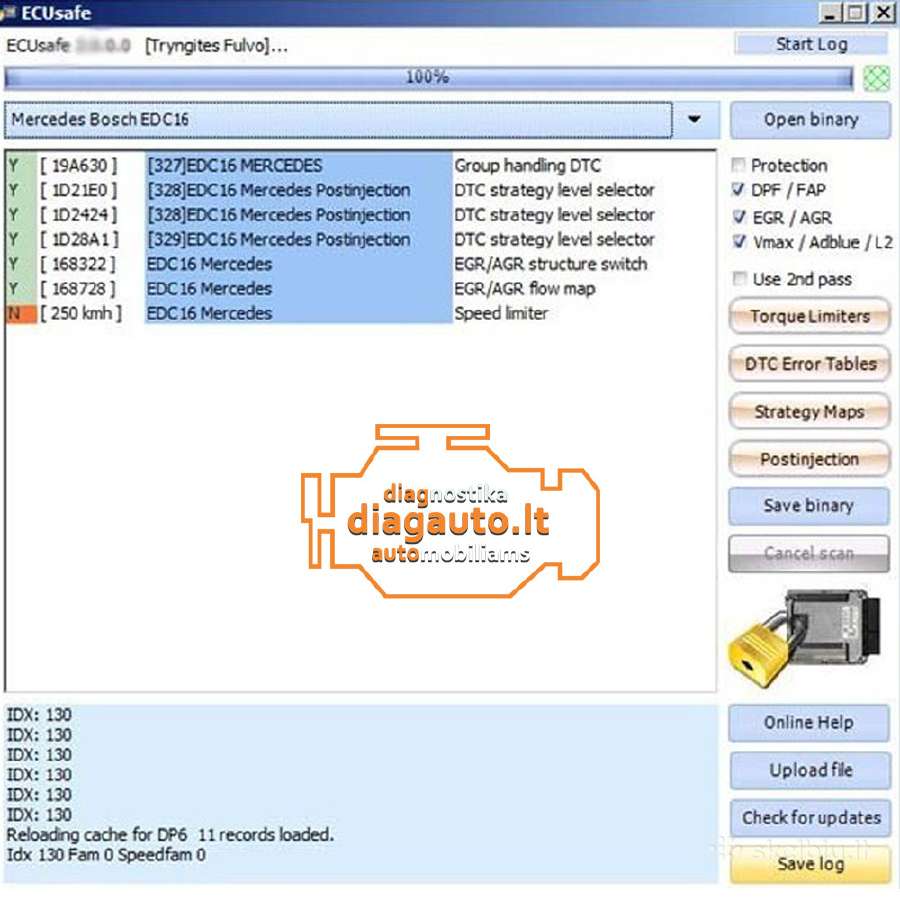Click [327]EDC16 MERCEDES entry
Screen dimensions: 900x900
pos(235,166)
